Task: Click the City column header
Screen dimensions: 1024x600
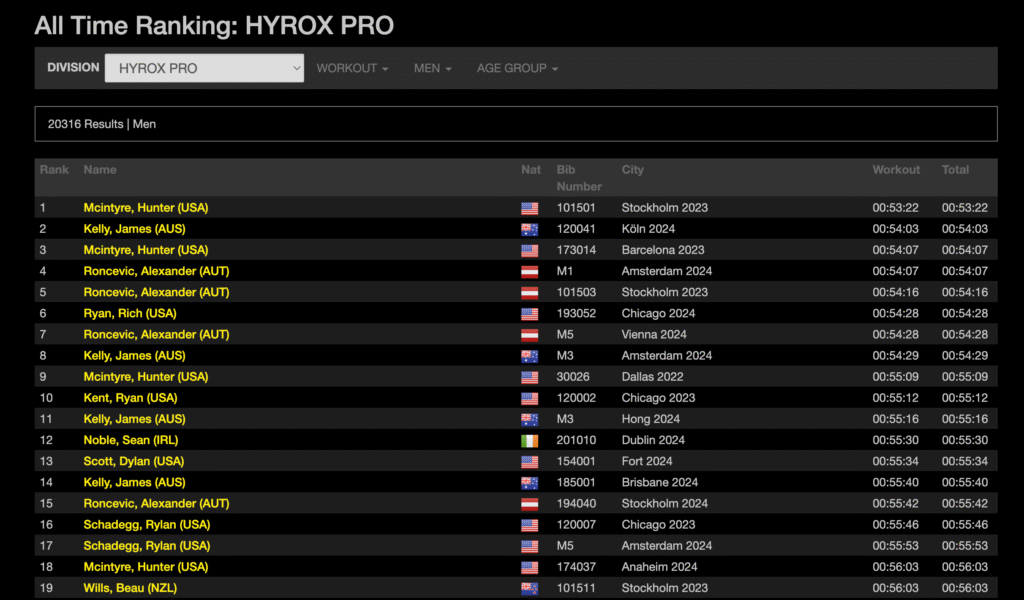Action: 632,170
